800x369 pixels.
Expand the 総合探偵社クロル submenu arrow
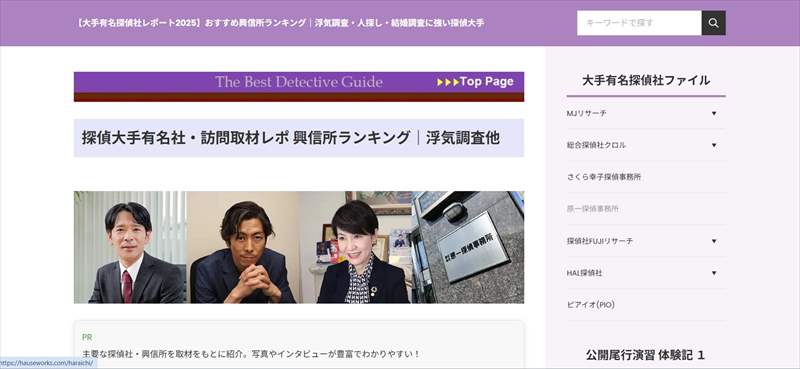pos(714,145)
